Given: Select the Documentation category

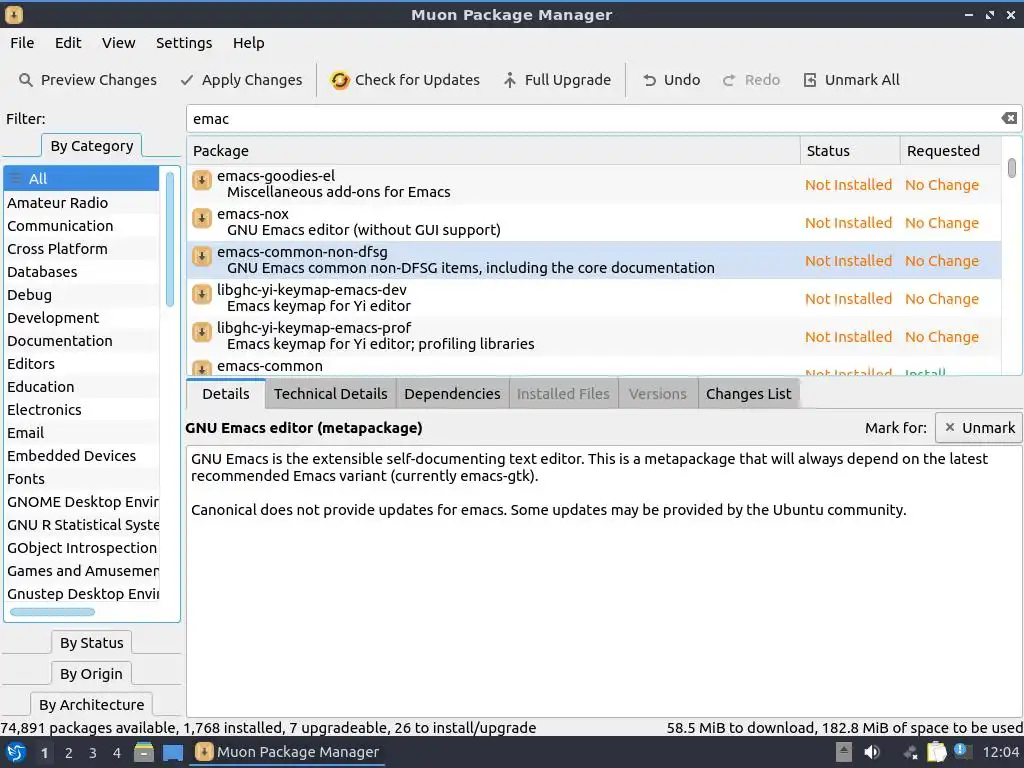Looking at the screenshot, I should (82, 341).
